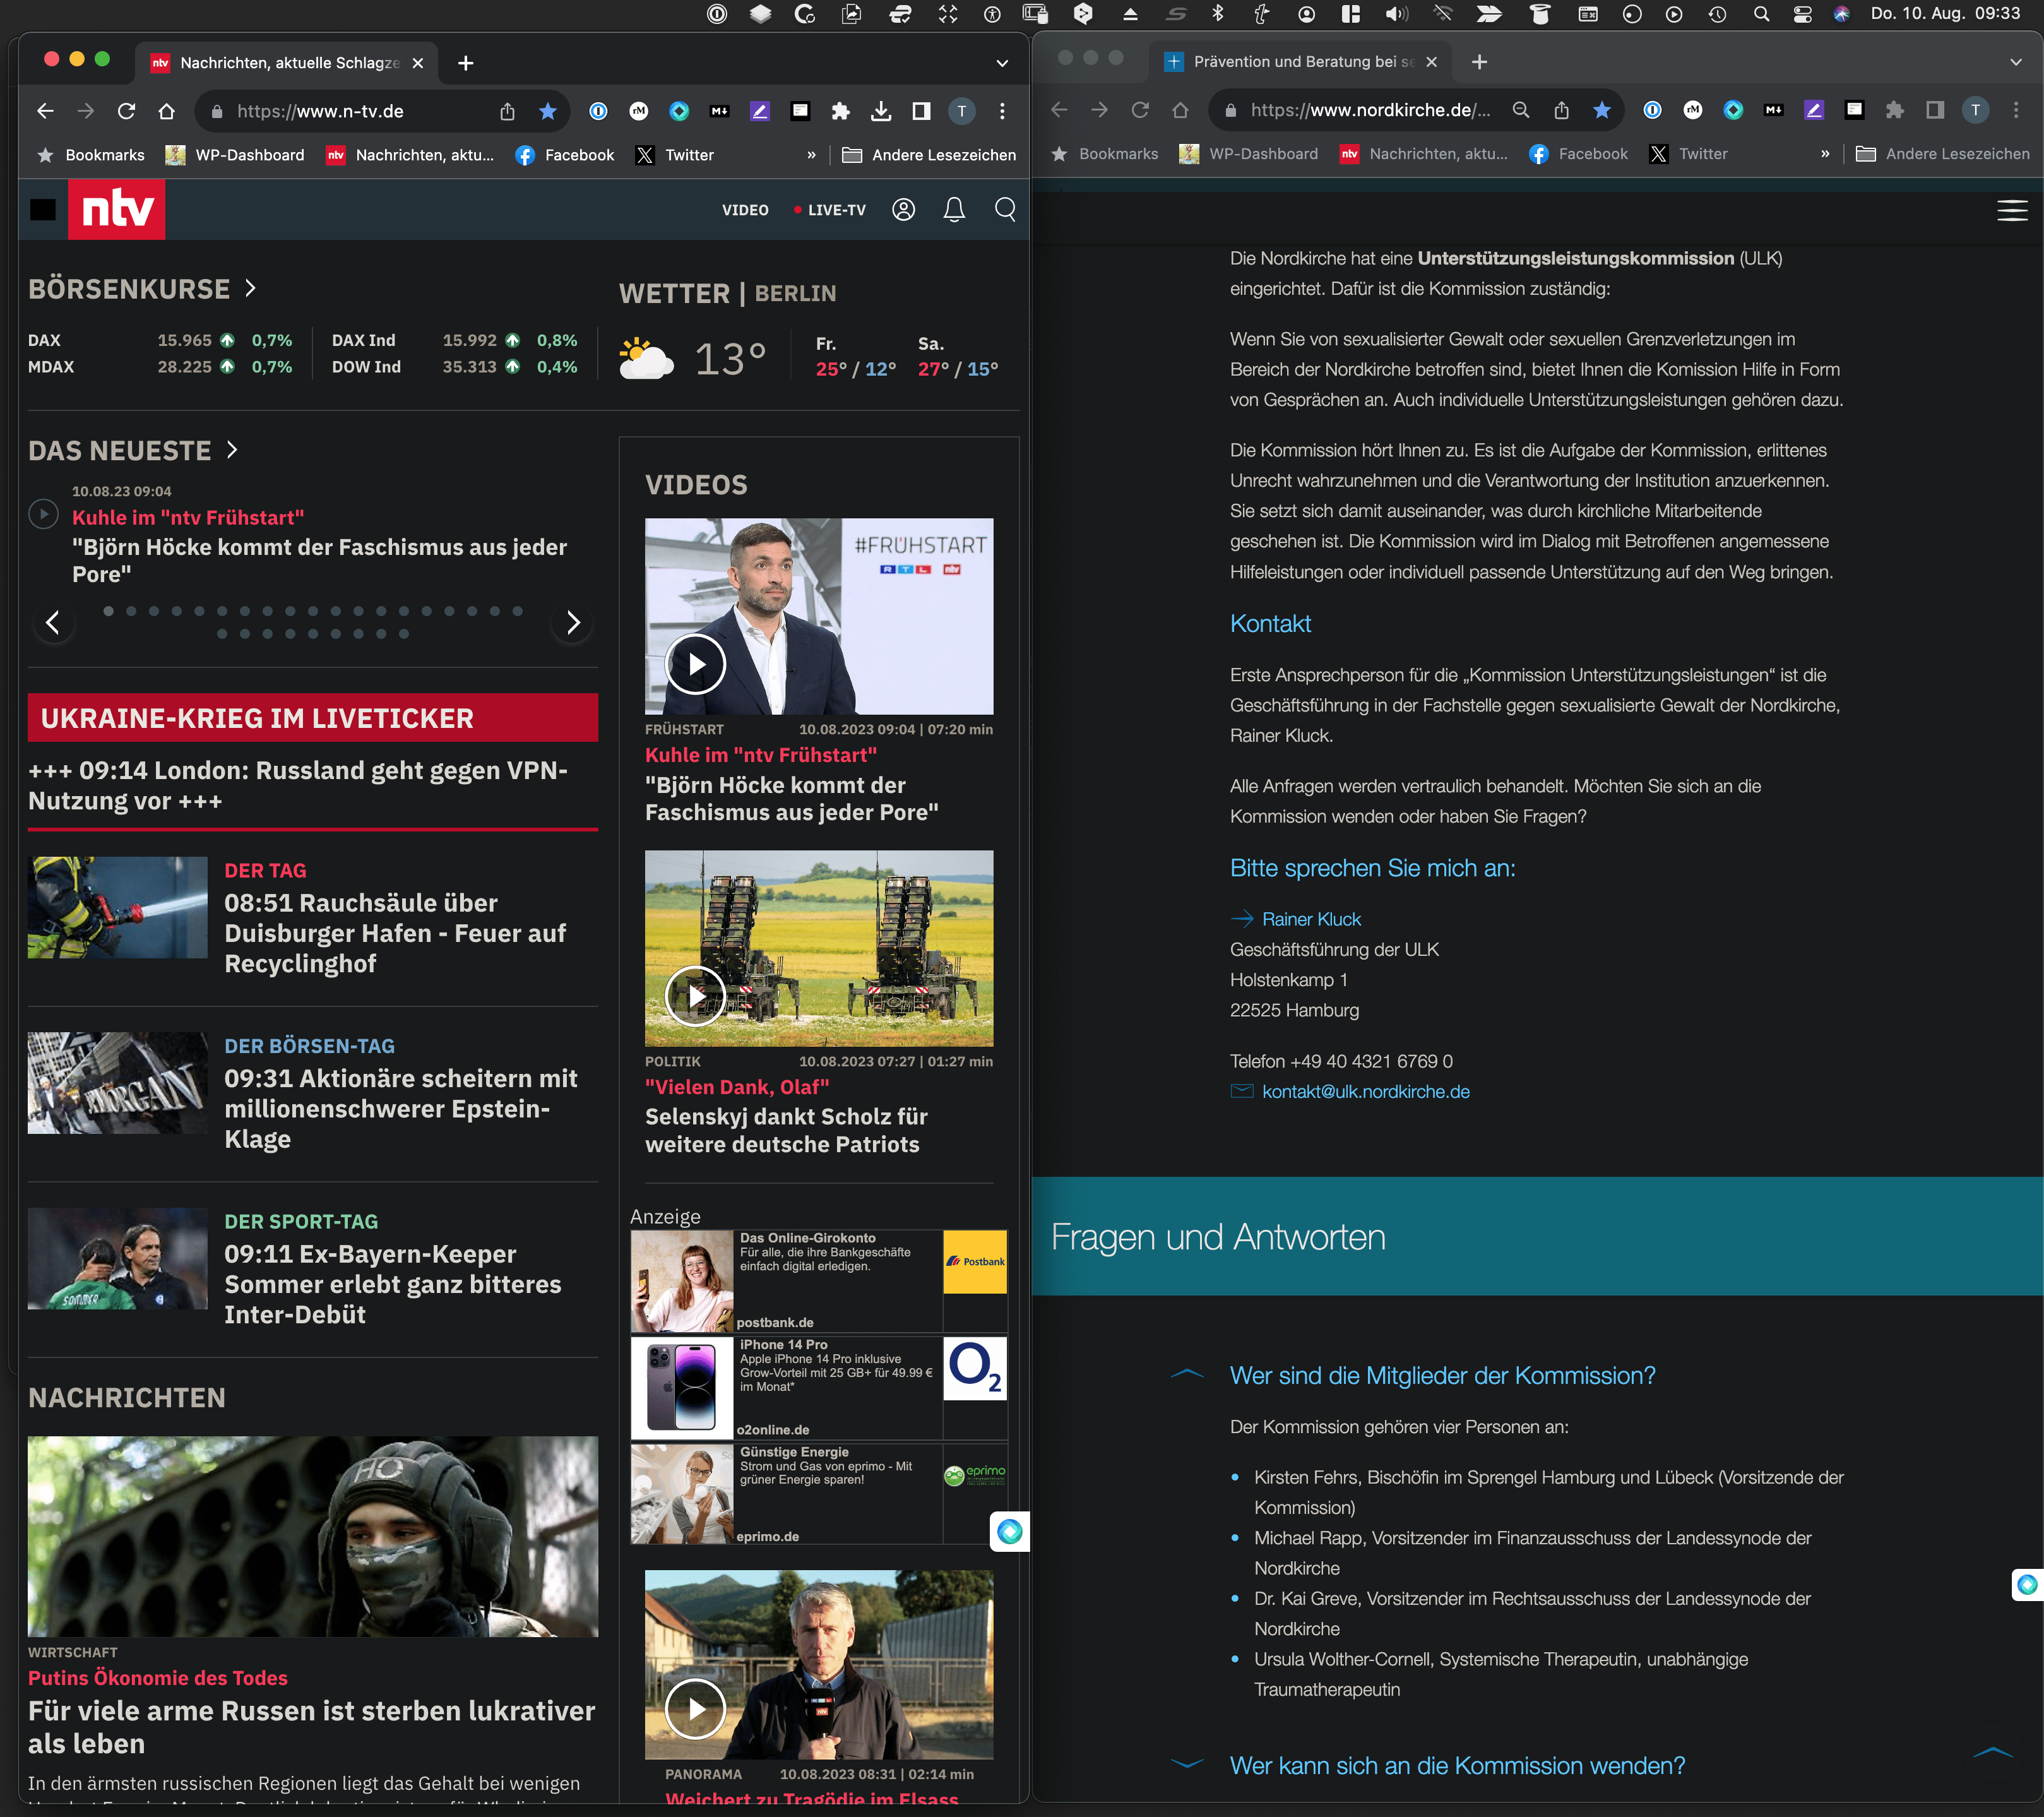Image resolution: width=2044 pixels, height=1817 pixels.
Task: Open new tab in ntv window
Action: (x=466, y=63)
